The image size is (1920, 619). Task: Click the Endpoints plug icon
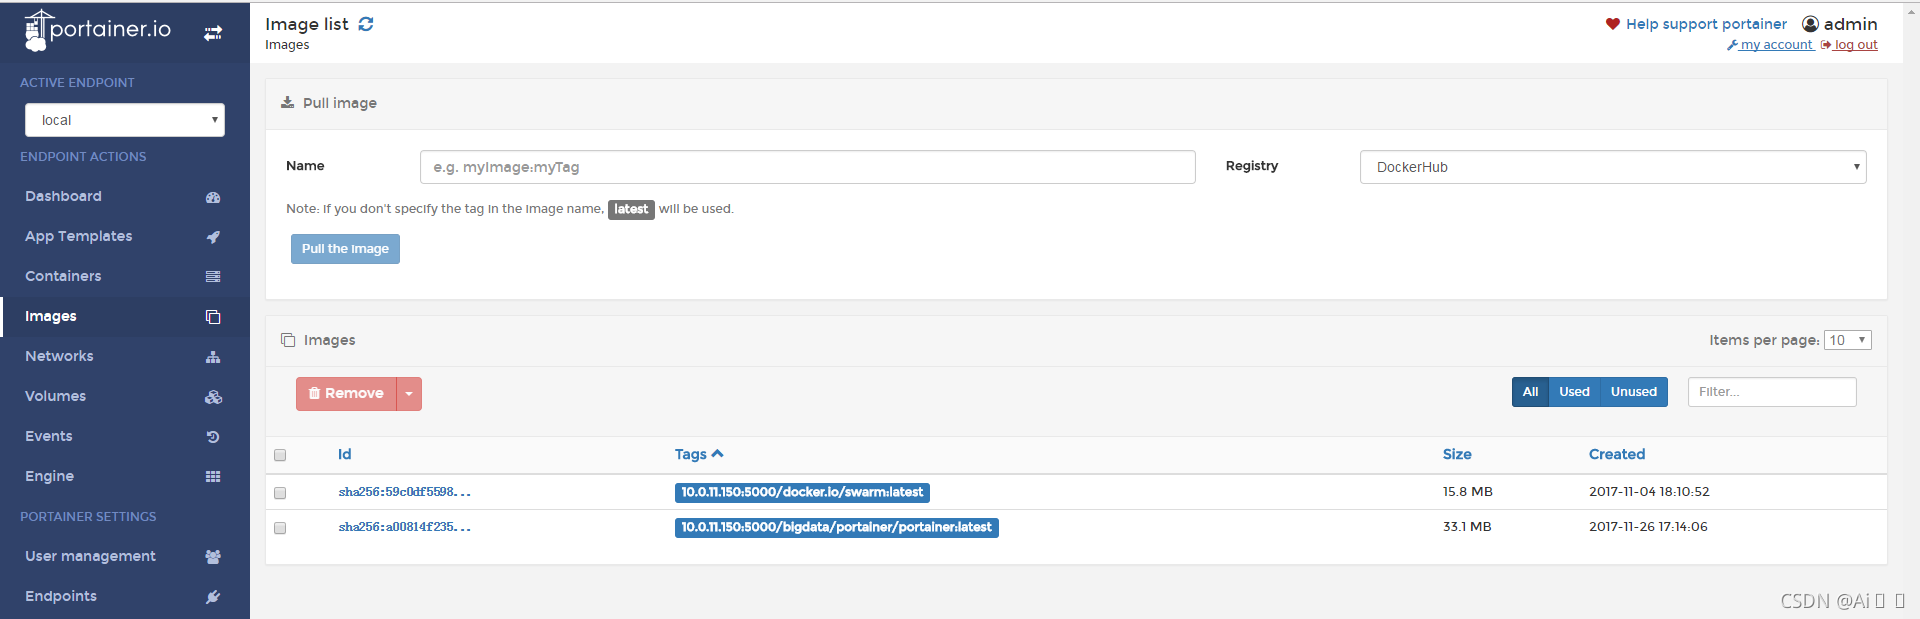coord(213,597)
